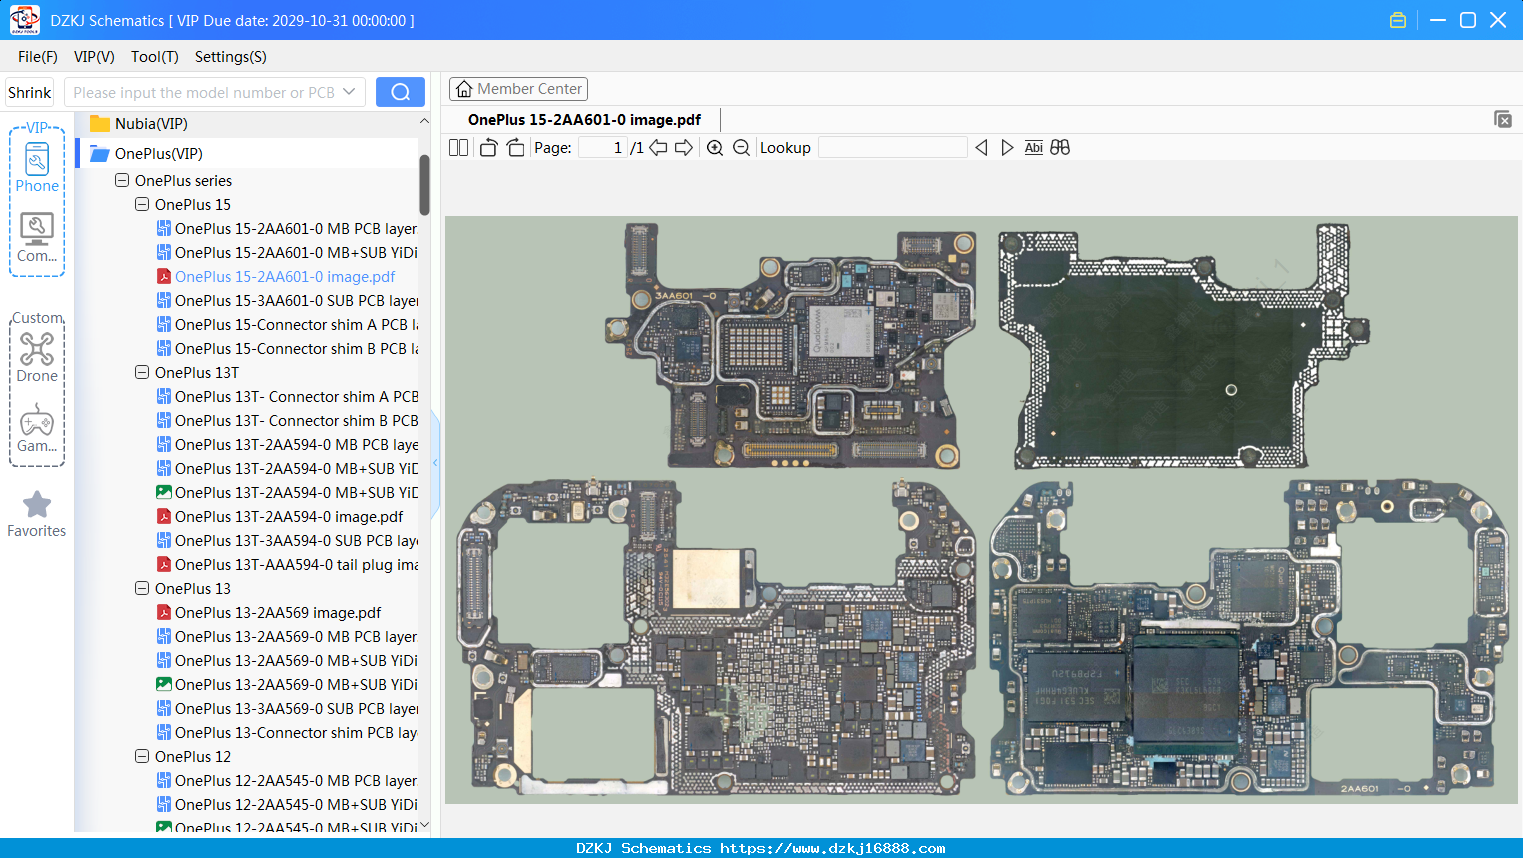Collapse the OnePlus 13T node
1523x858 pixels.
pos(142,373)
